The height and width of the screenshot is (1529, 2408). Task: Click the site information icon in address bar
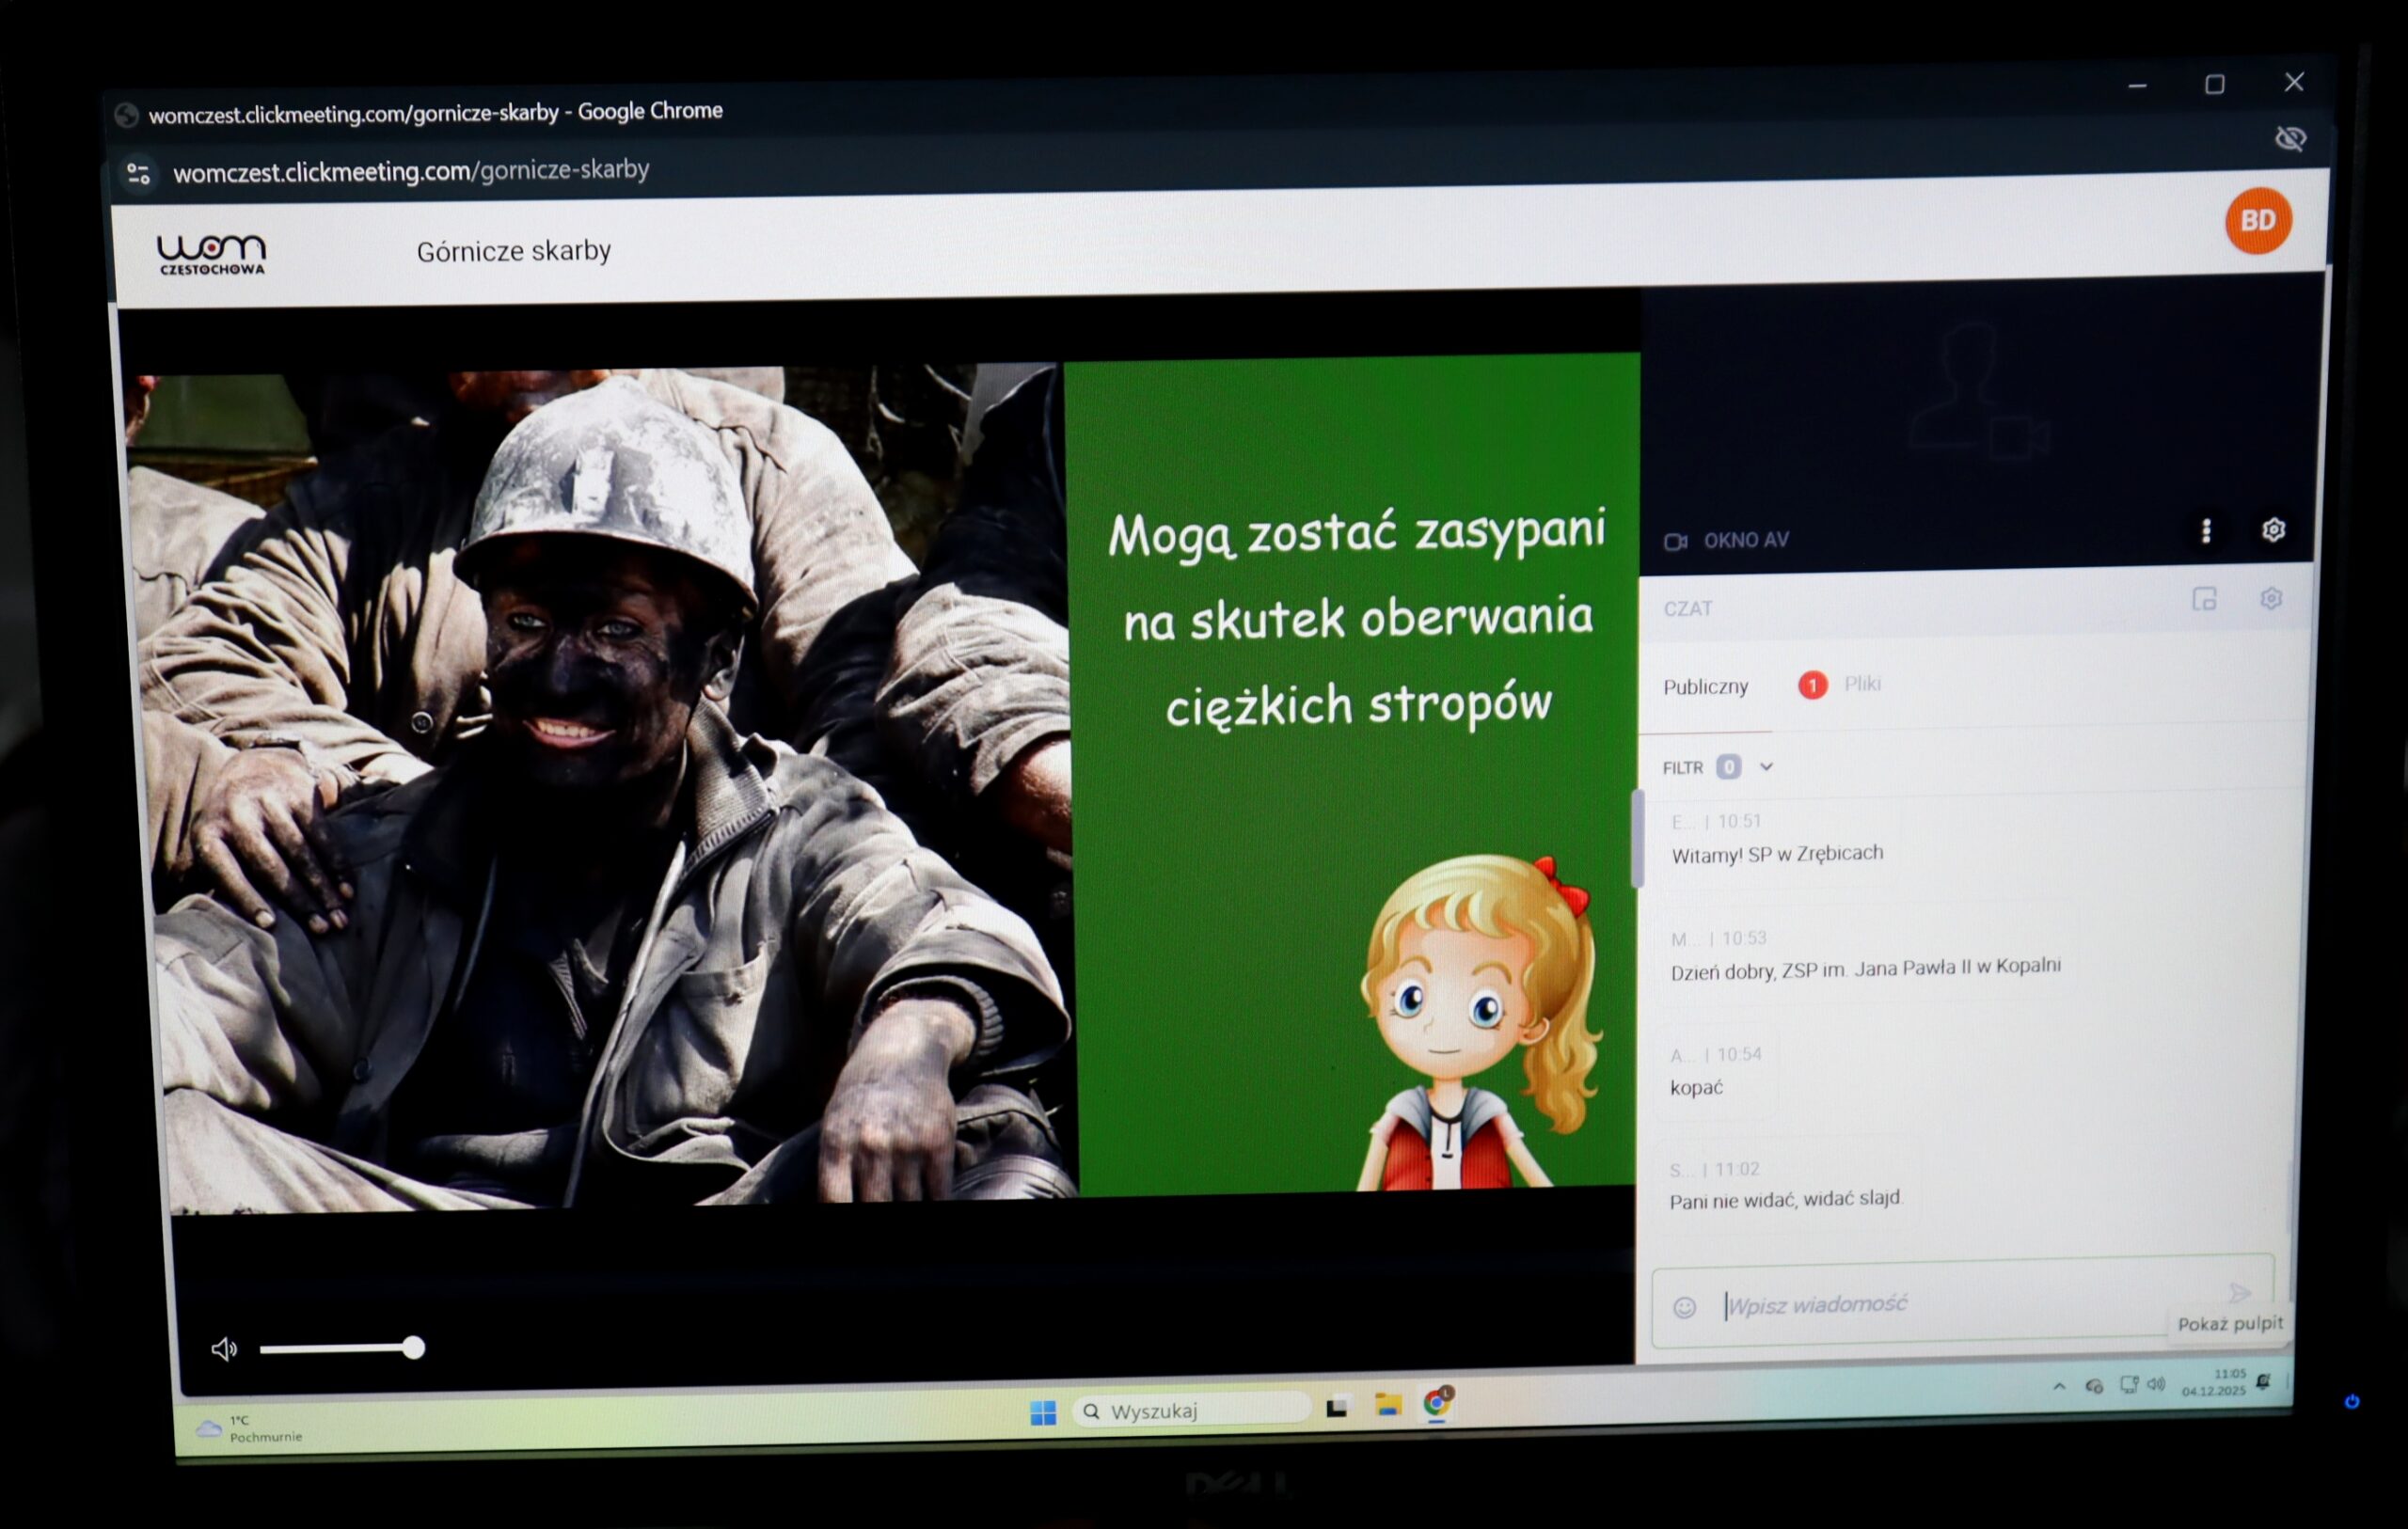coord(139,174)
